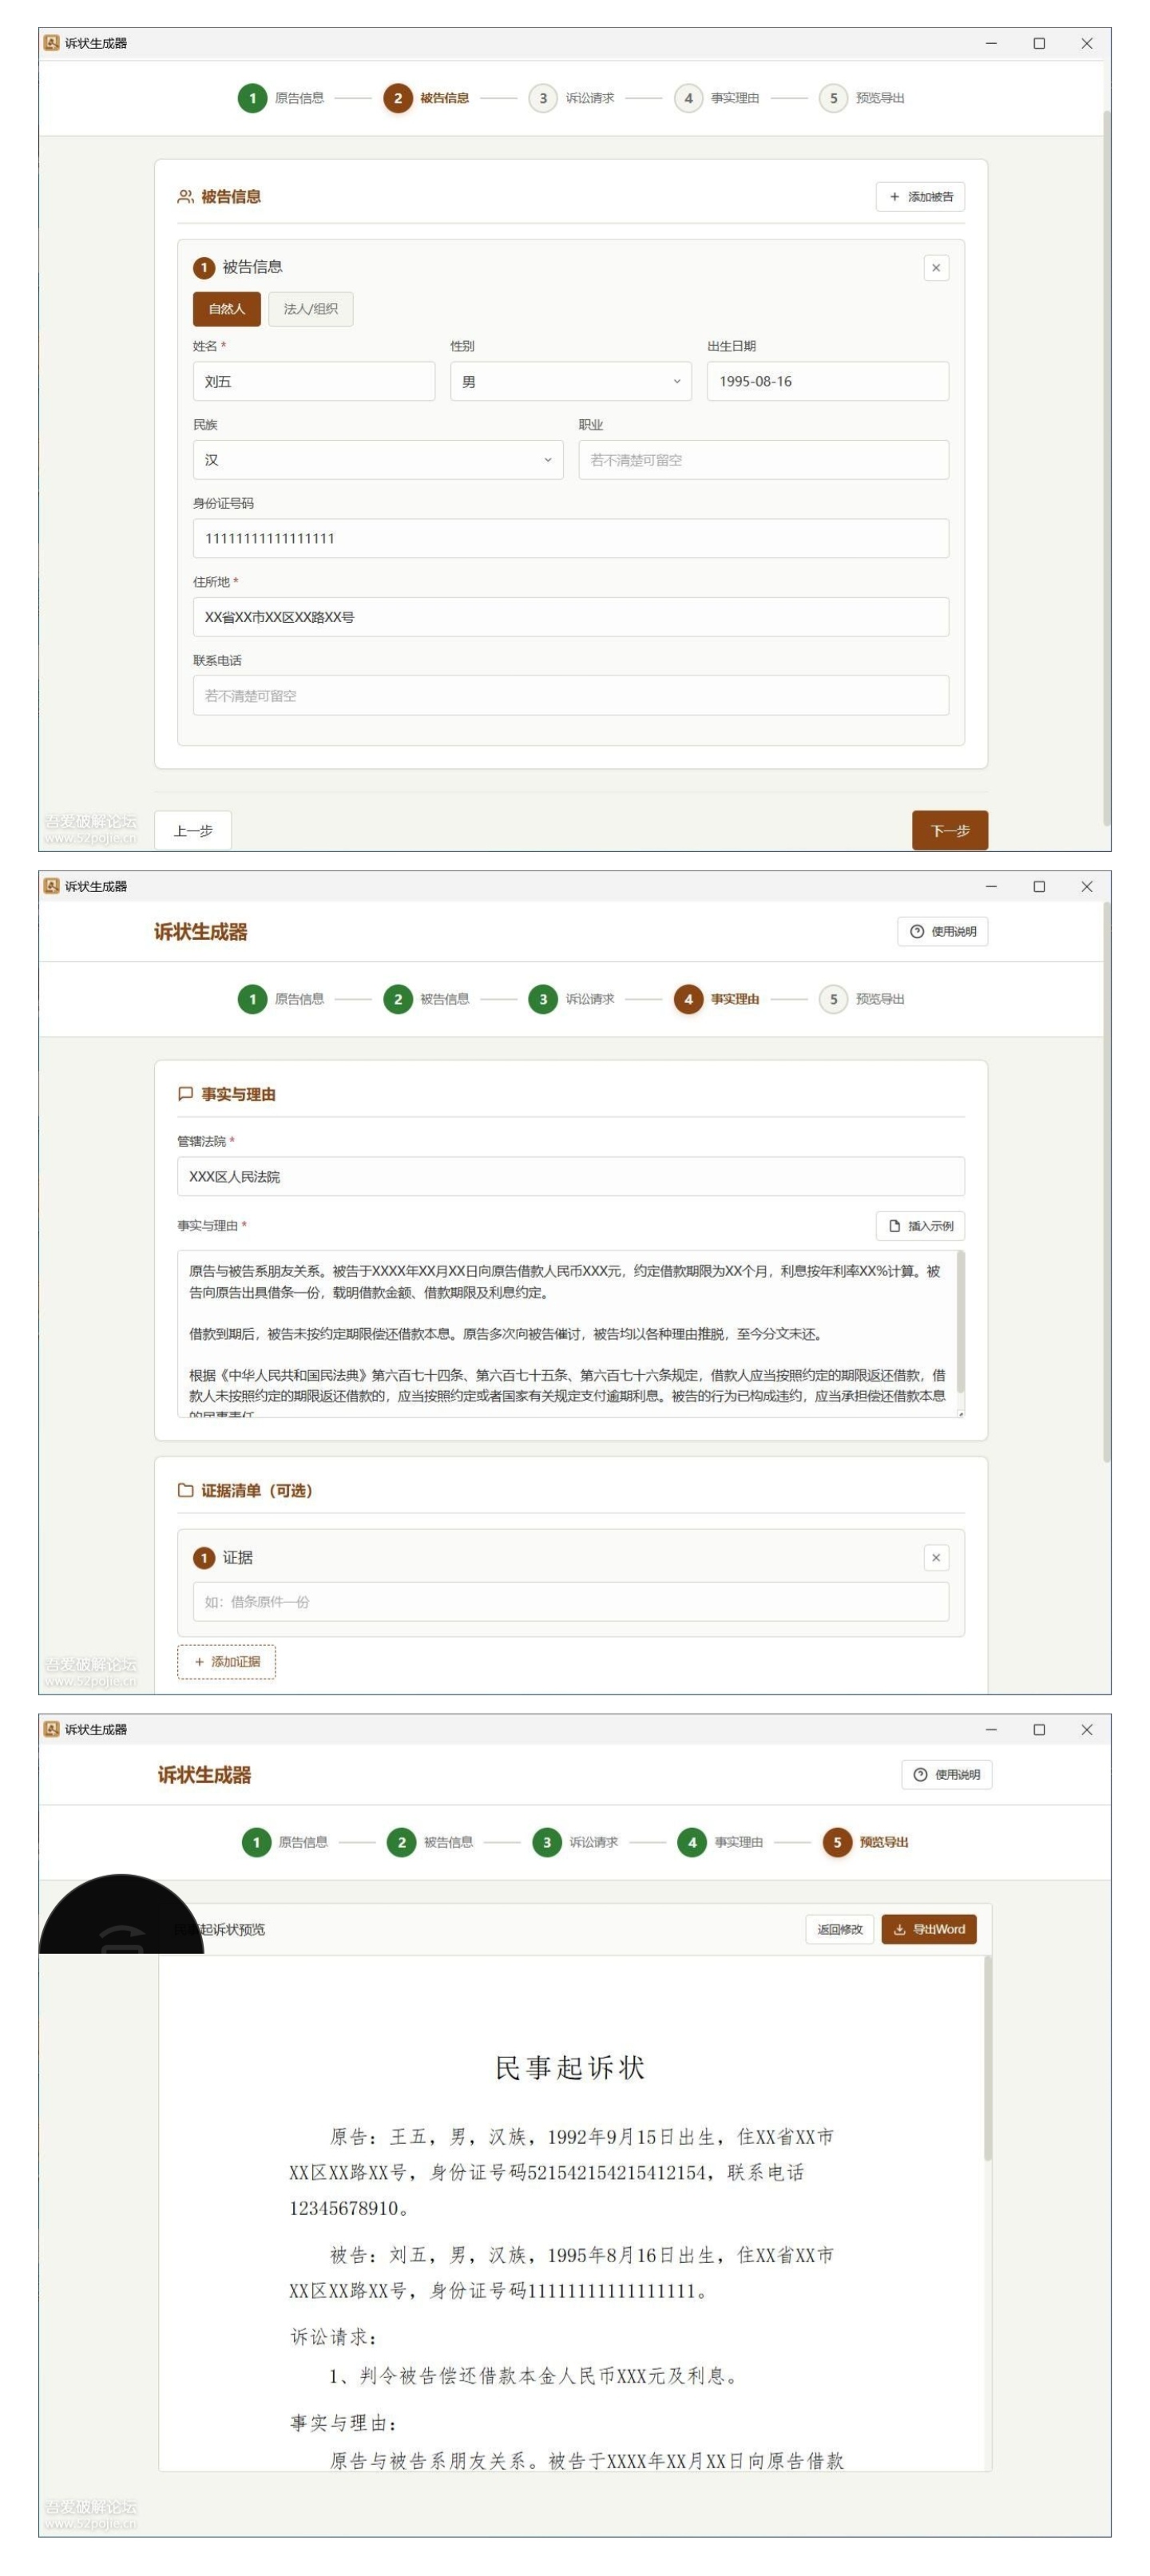
Task: In the preview window, go to step 3 诉讼请求
Action: click(x=575, y=1842)
